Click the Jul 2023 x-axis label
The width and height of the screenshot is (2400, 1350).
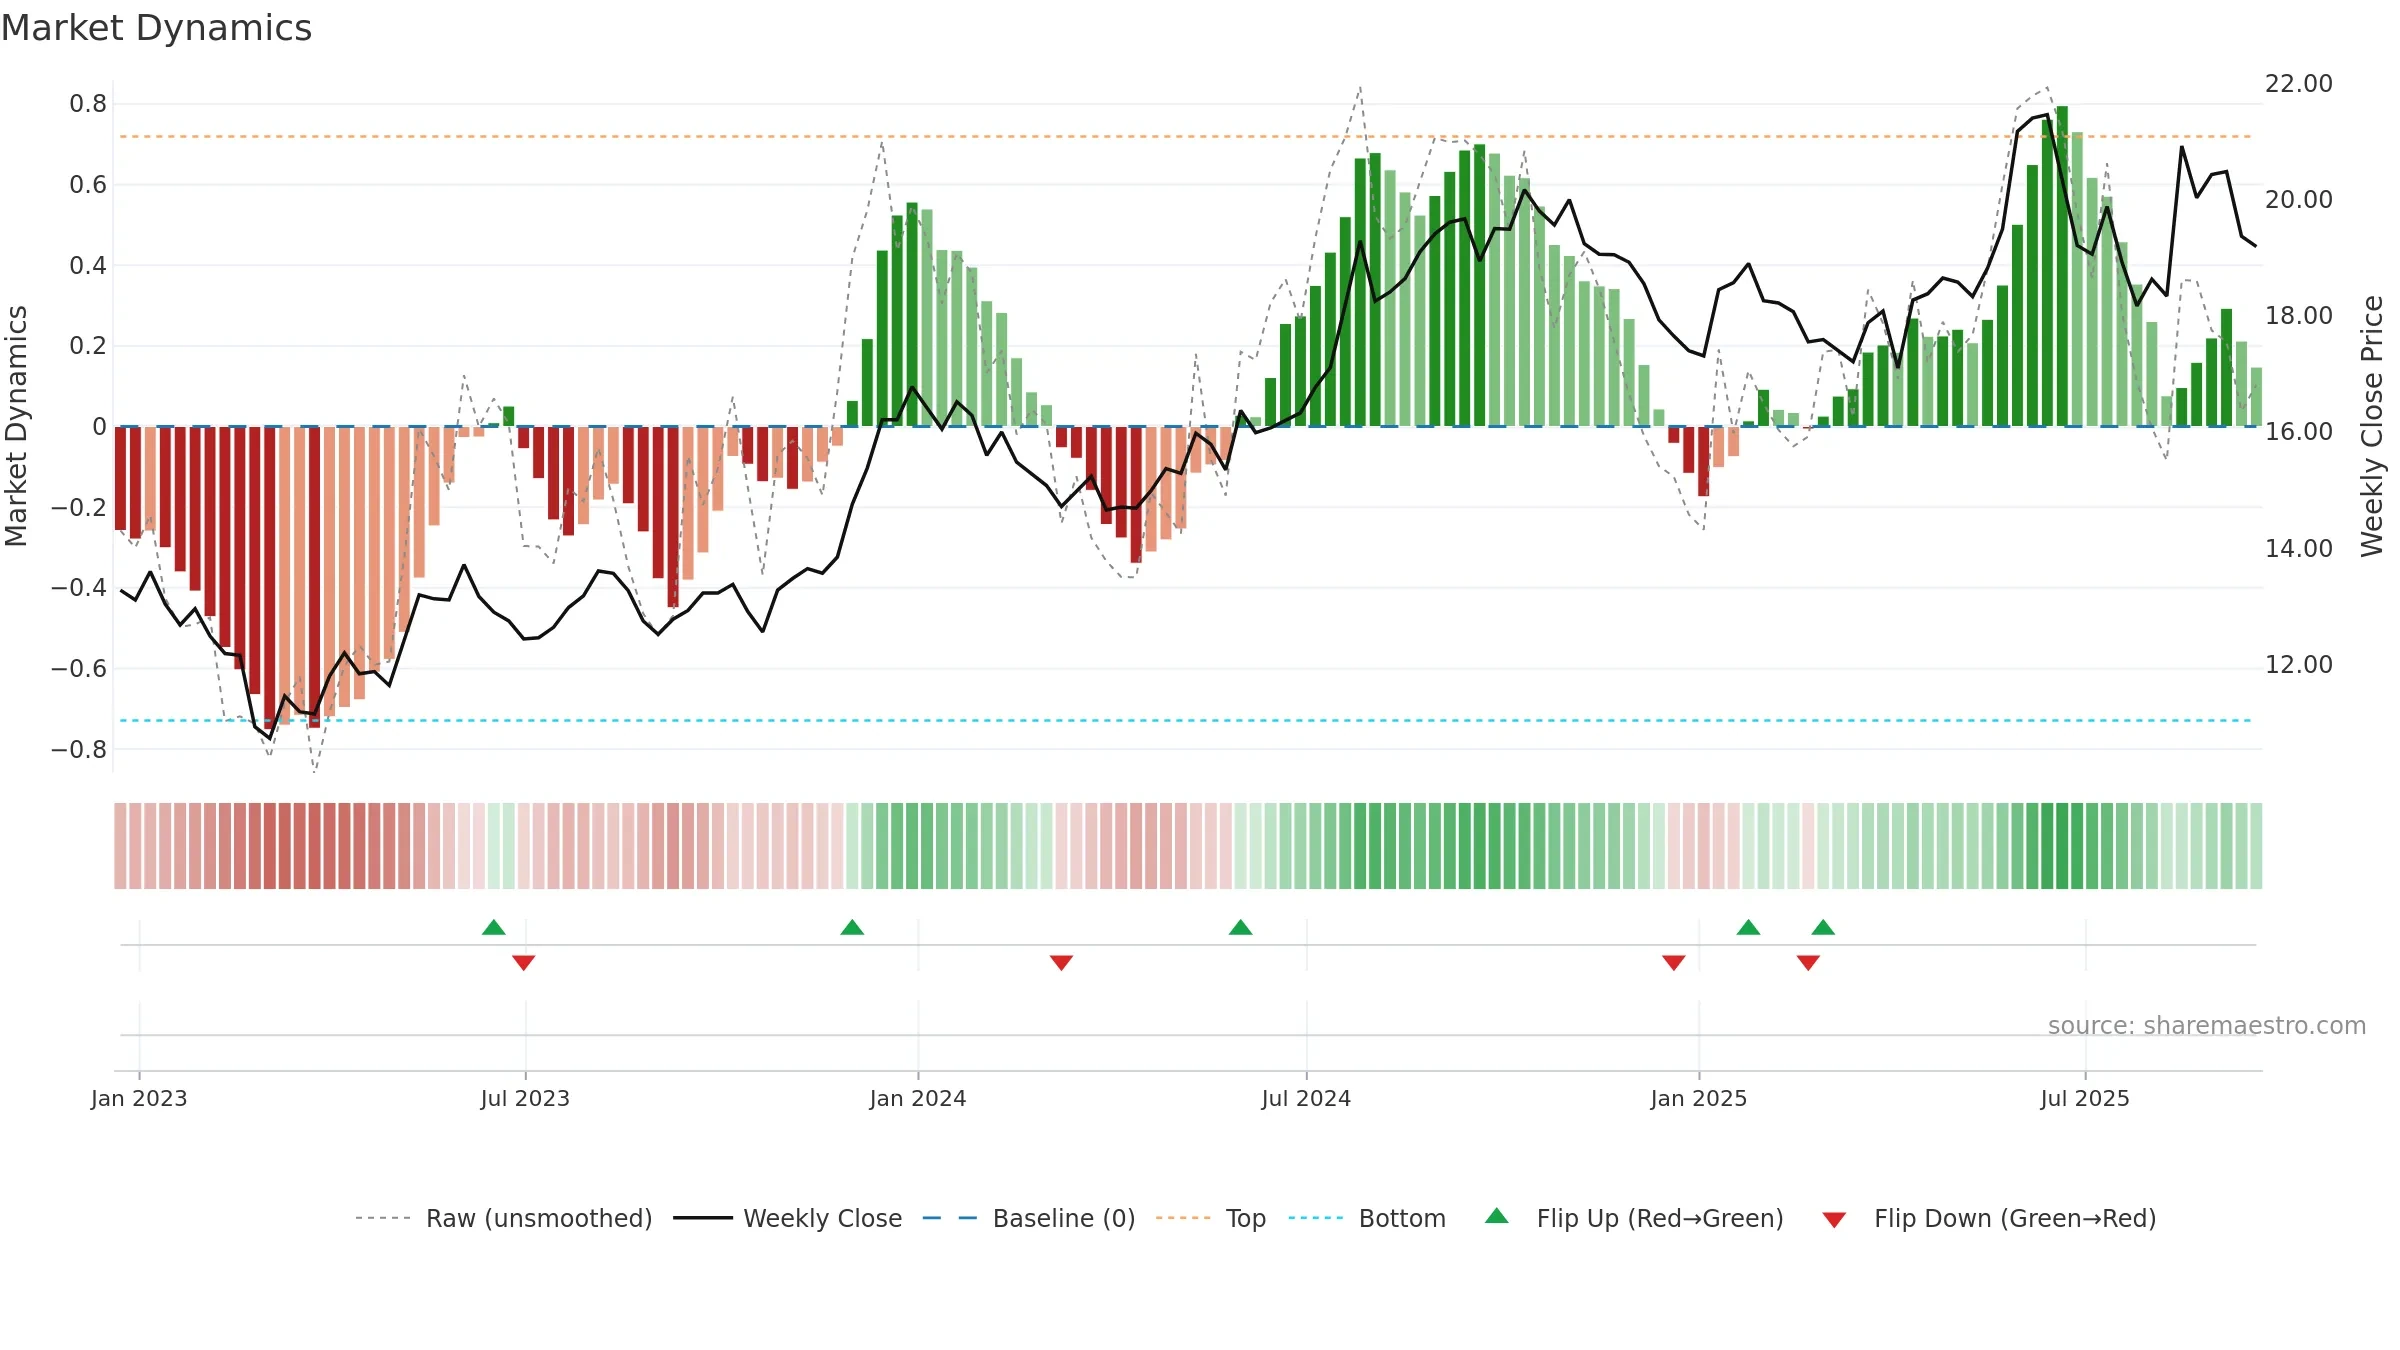click(x=525, y=1098)
